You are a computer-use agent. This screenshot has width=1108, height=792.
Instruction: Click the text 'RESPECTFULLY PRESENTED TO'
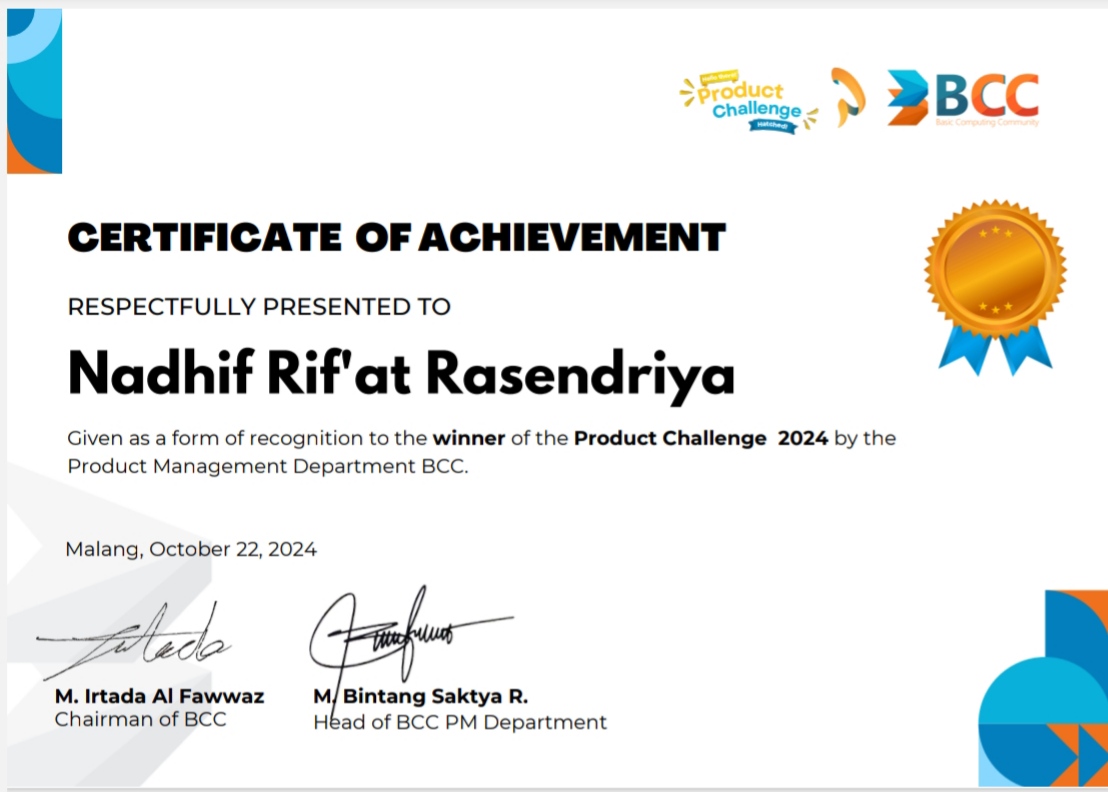coord(259,307)
